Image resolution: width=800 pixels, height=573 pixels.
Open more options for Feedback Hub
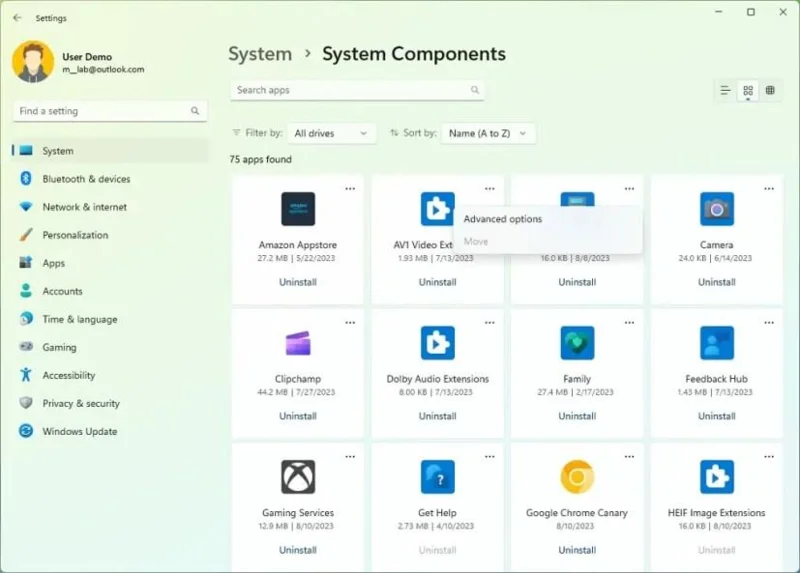coord(769,323)
